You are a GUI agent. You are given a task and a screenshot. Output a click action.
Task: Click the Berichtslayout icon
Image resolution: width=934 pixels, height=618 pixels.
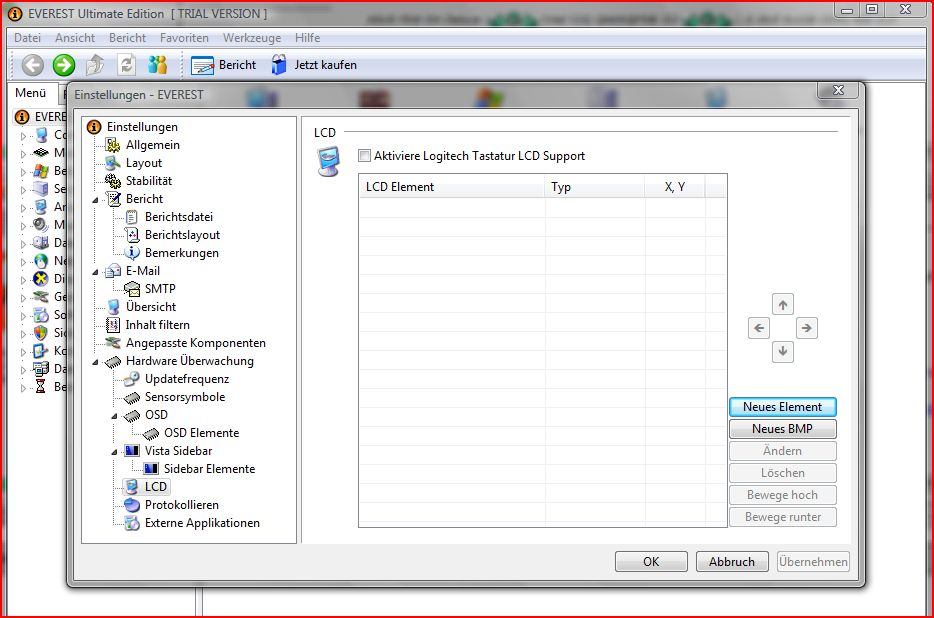point(132,235)
